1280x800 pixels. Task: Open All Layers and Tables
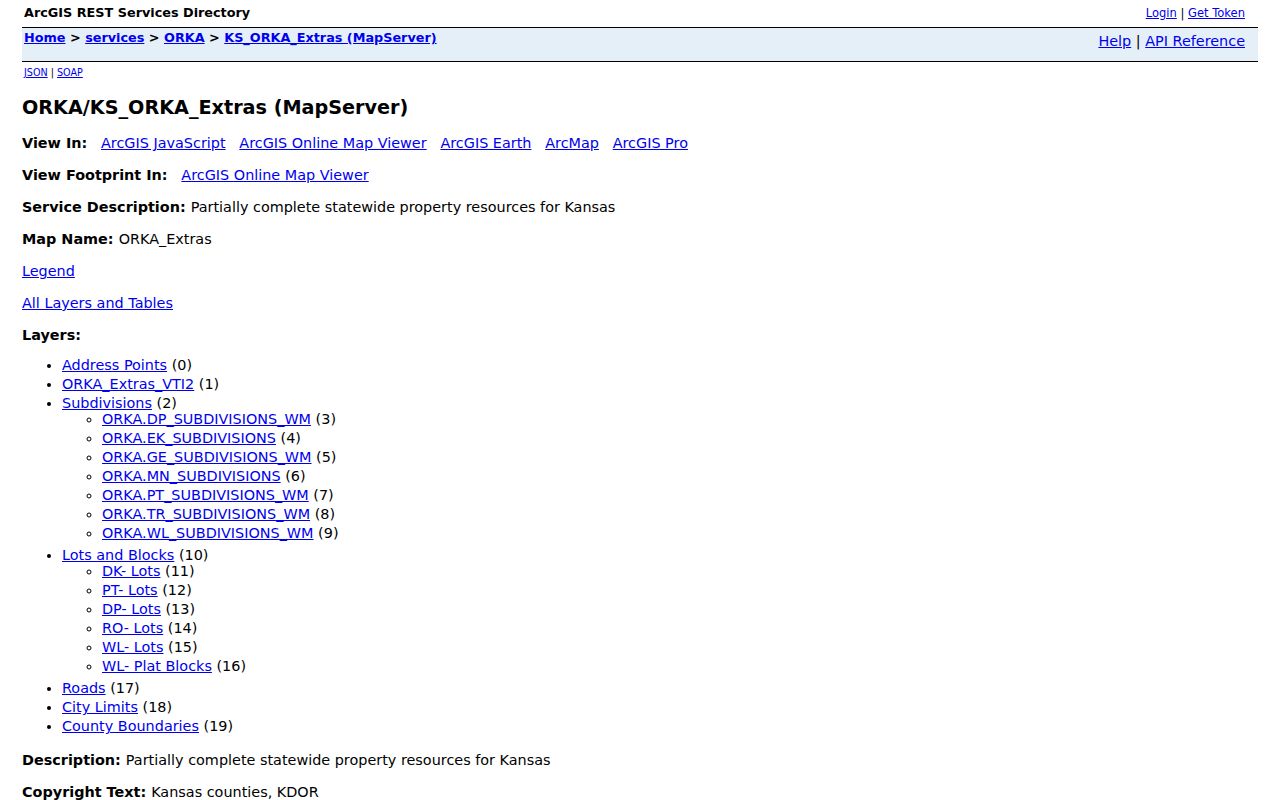pos(97,303)
